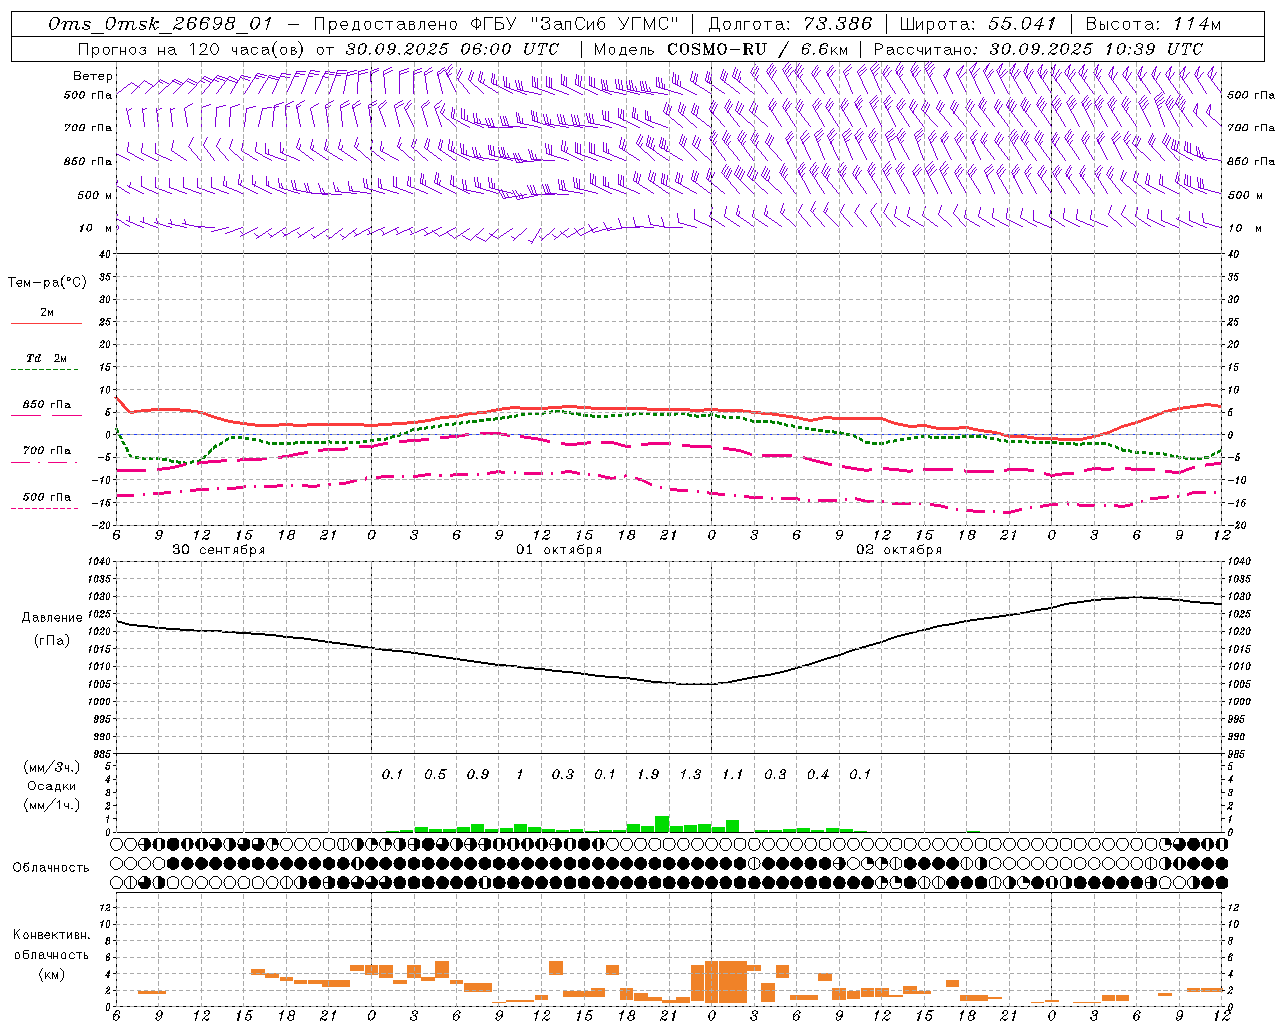
Task: Select the provider text ФГБУ "ЗапСиб УГМС"
Action: pos(574,24)
